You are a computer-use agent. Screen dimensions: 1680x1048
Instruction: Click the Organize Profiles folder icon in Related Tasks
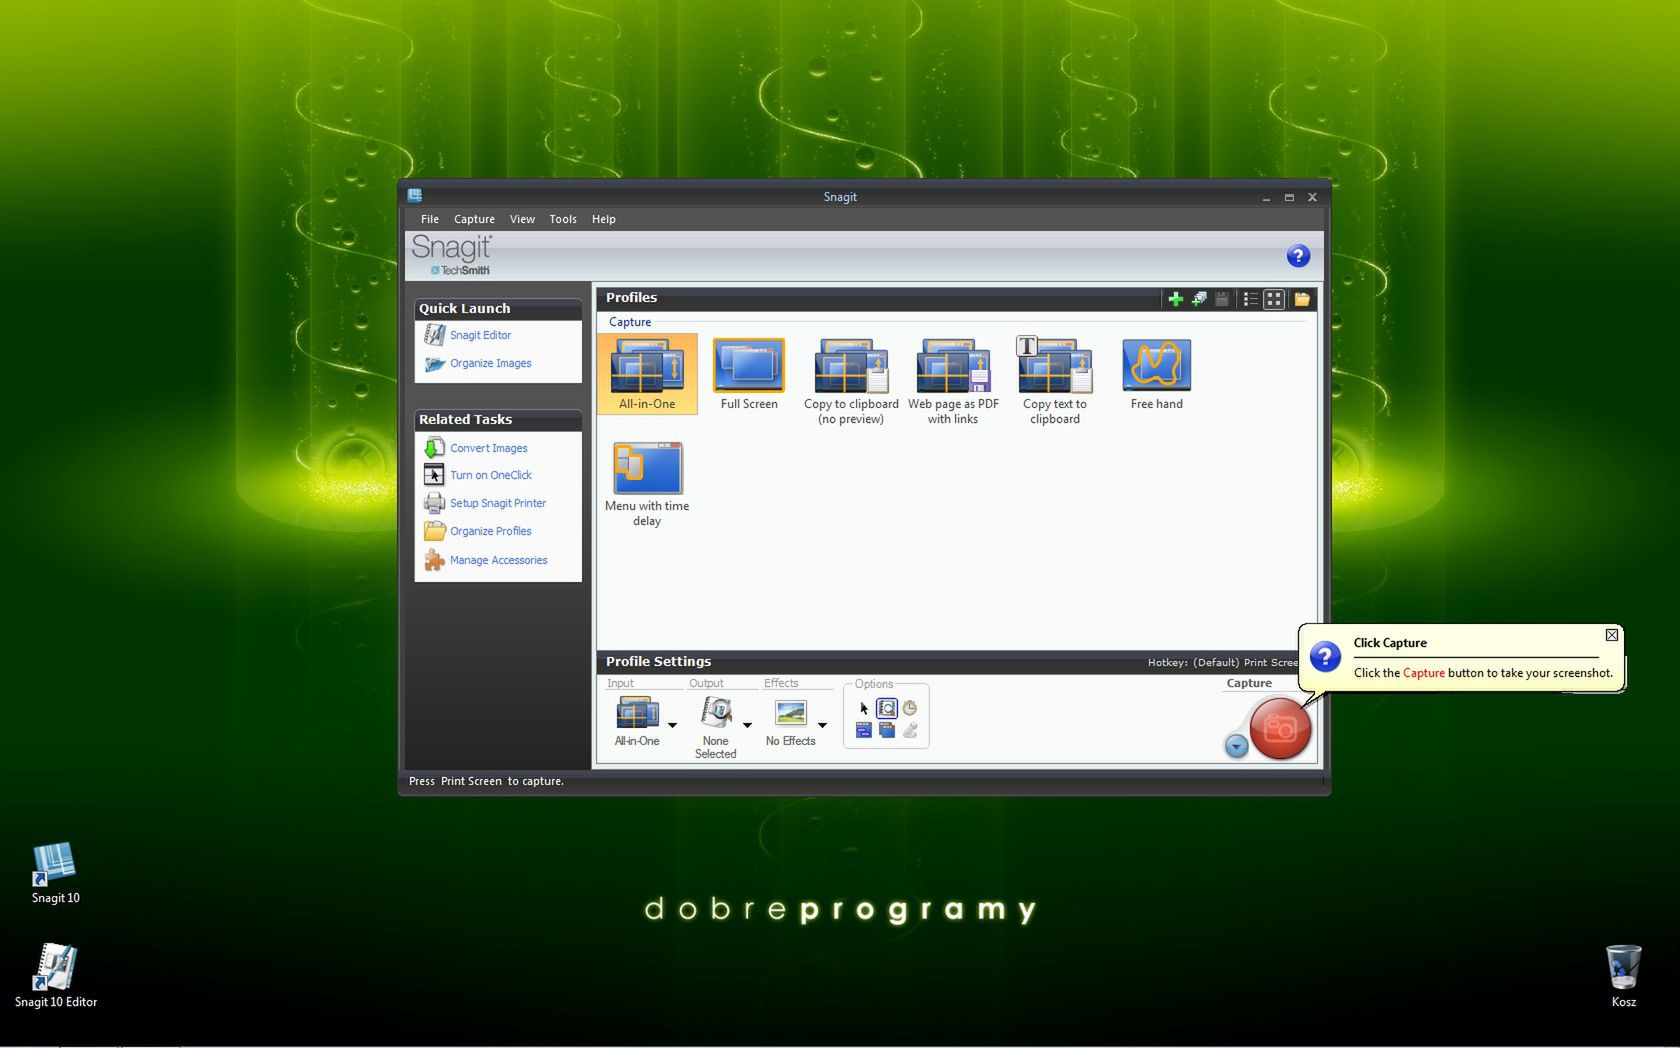pos(434,531)
